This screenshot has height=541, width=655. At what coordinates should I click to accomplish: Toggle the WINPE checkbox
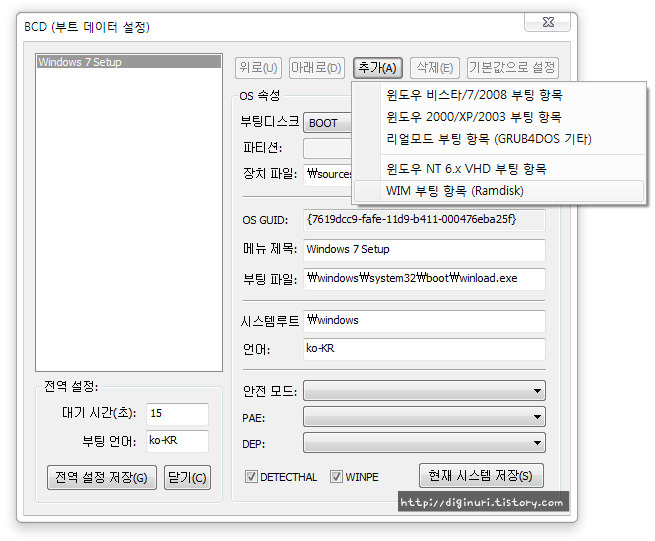click(354, 477)
